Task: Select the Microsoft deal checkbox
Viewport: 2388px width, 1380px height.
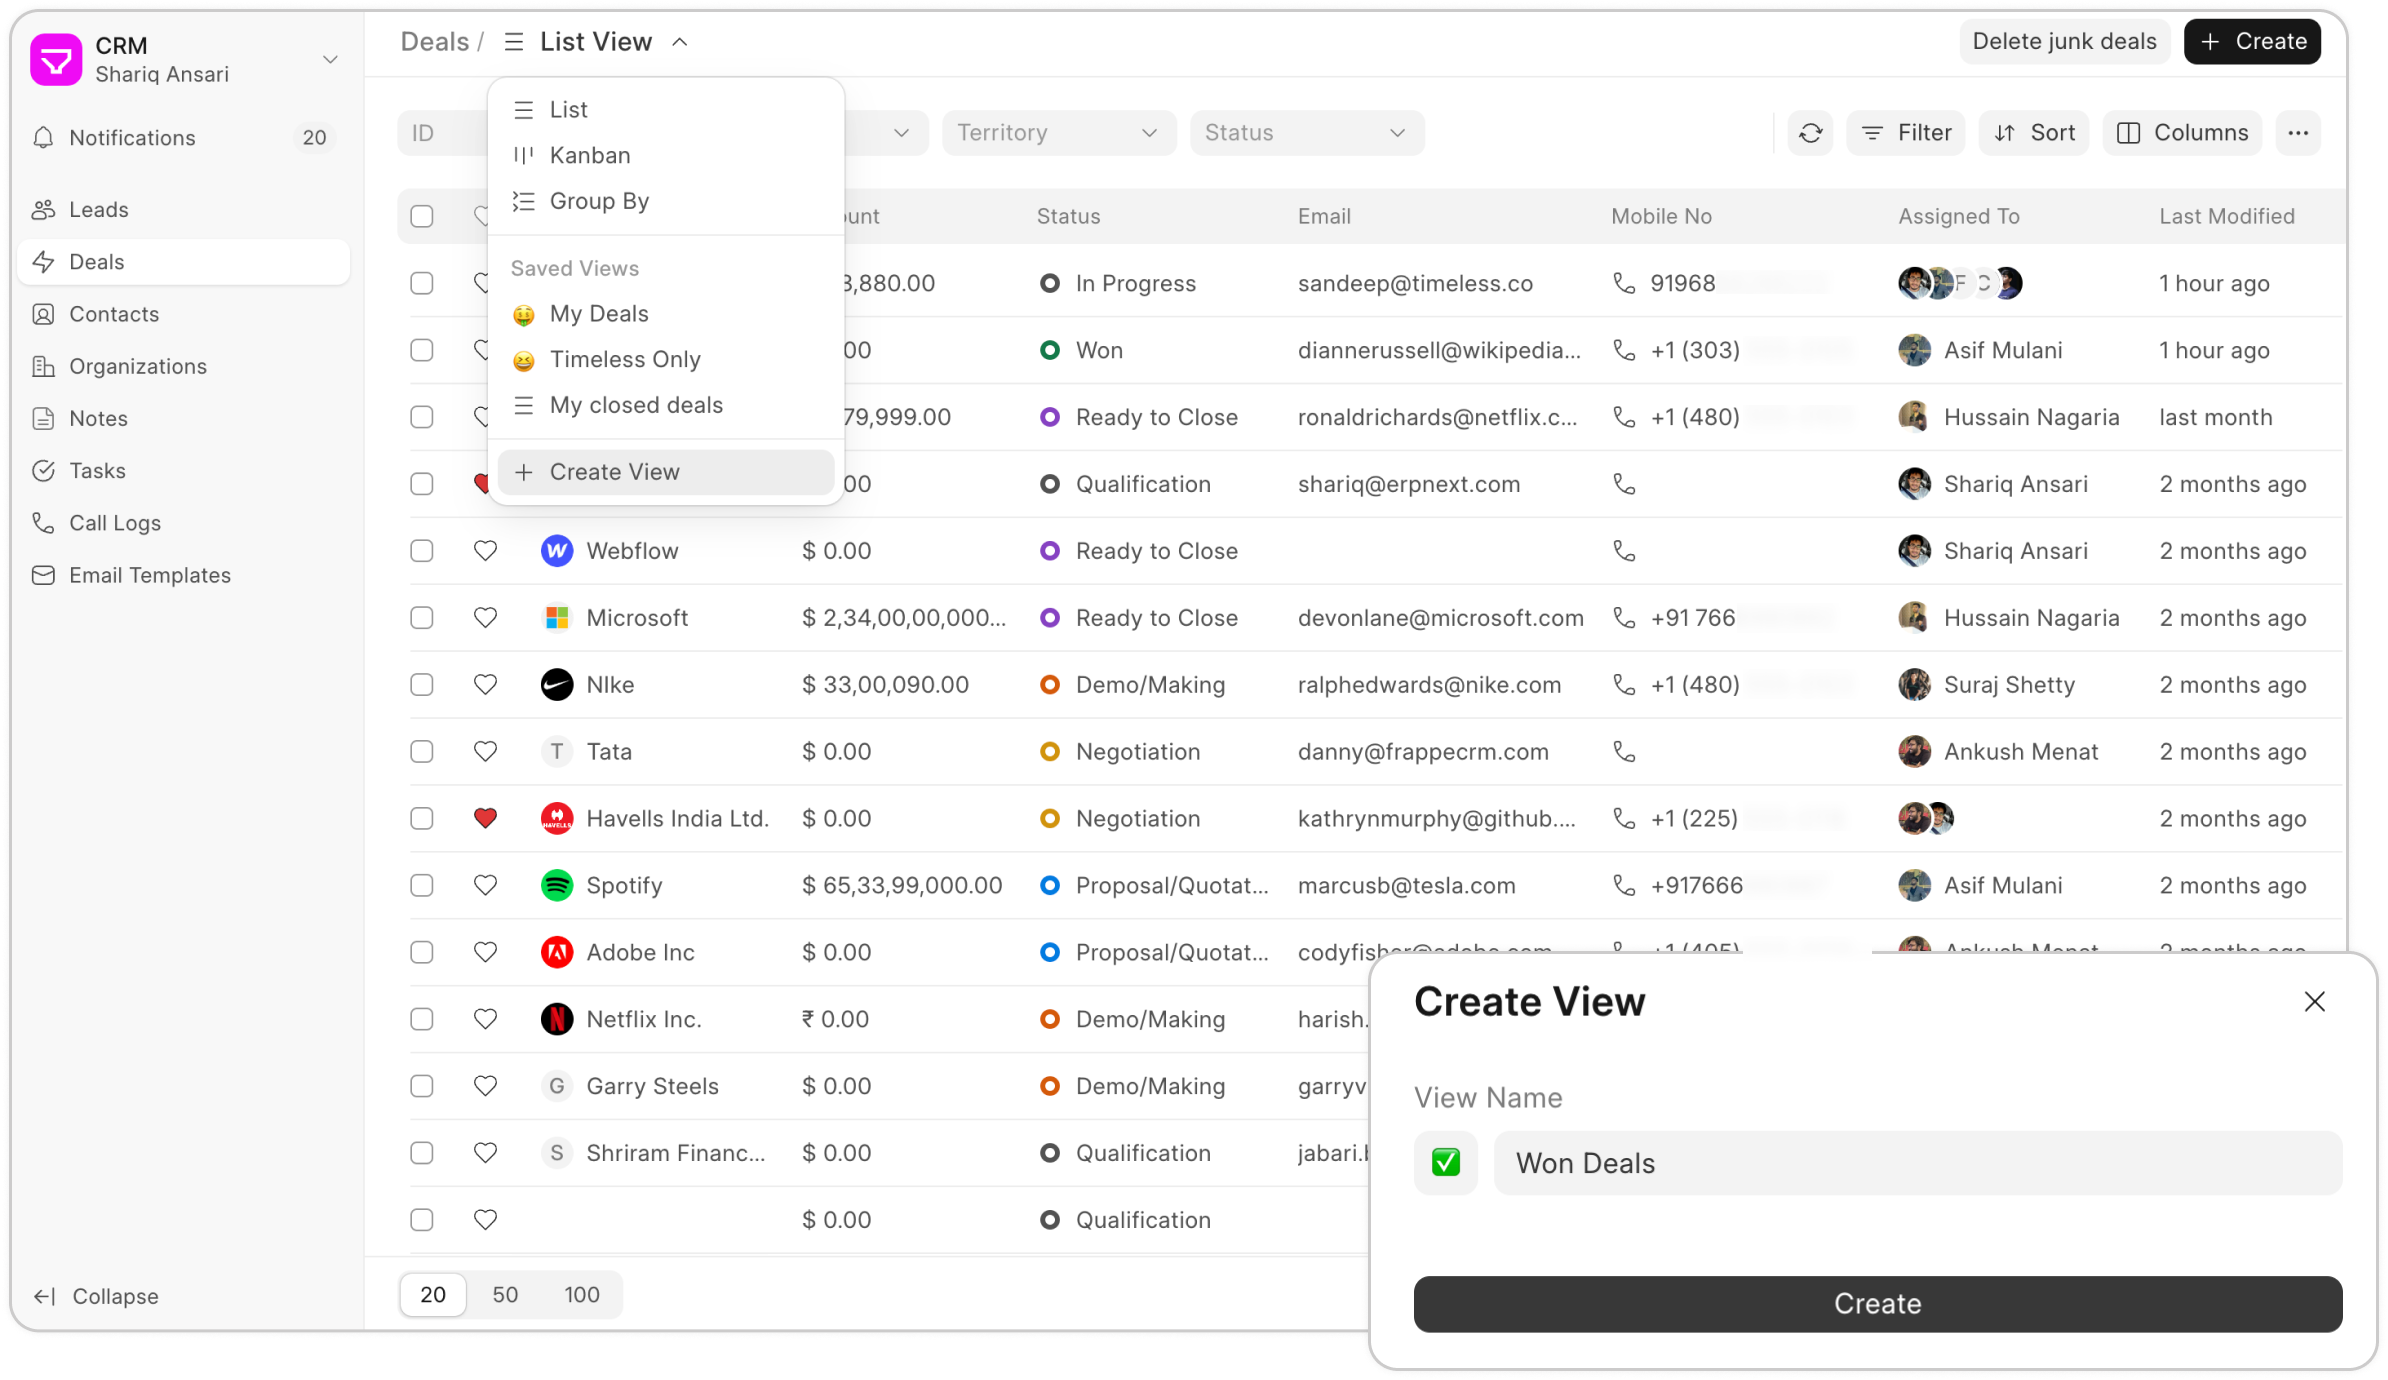Action: (421, 617)
